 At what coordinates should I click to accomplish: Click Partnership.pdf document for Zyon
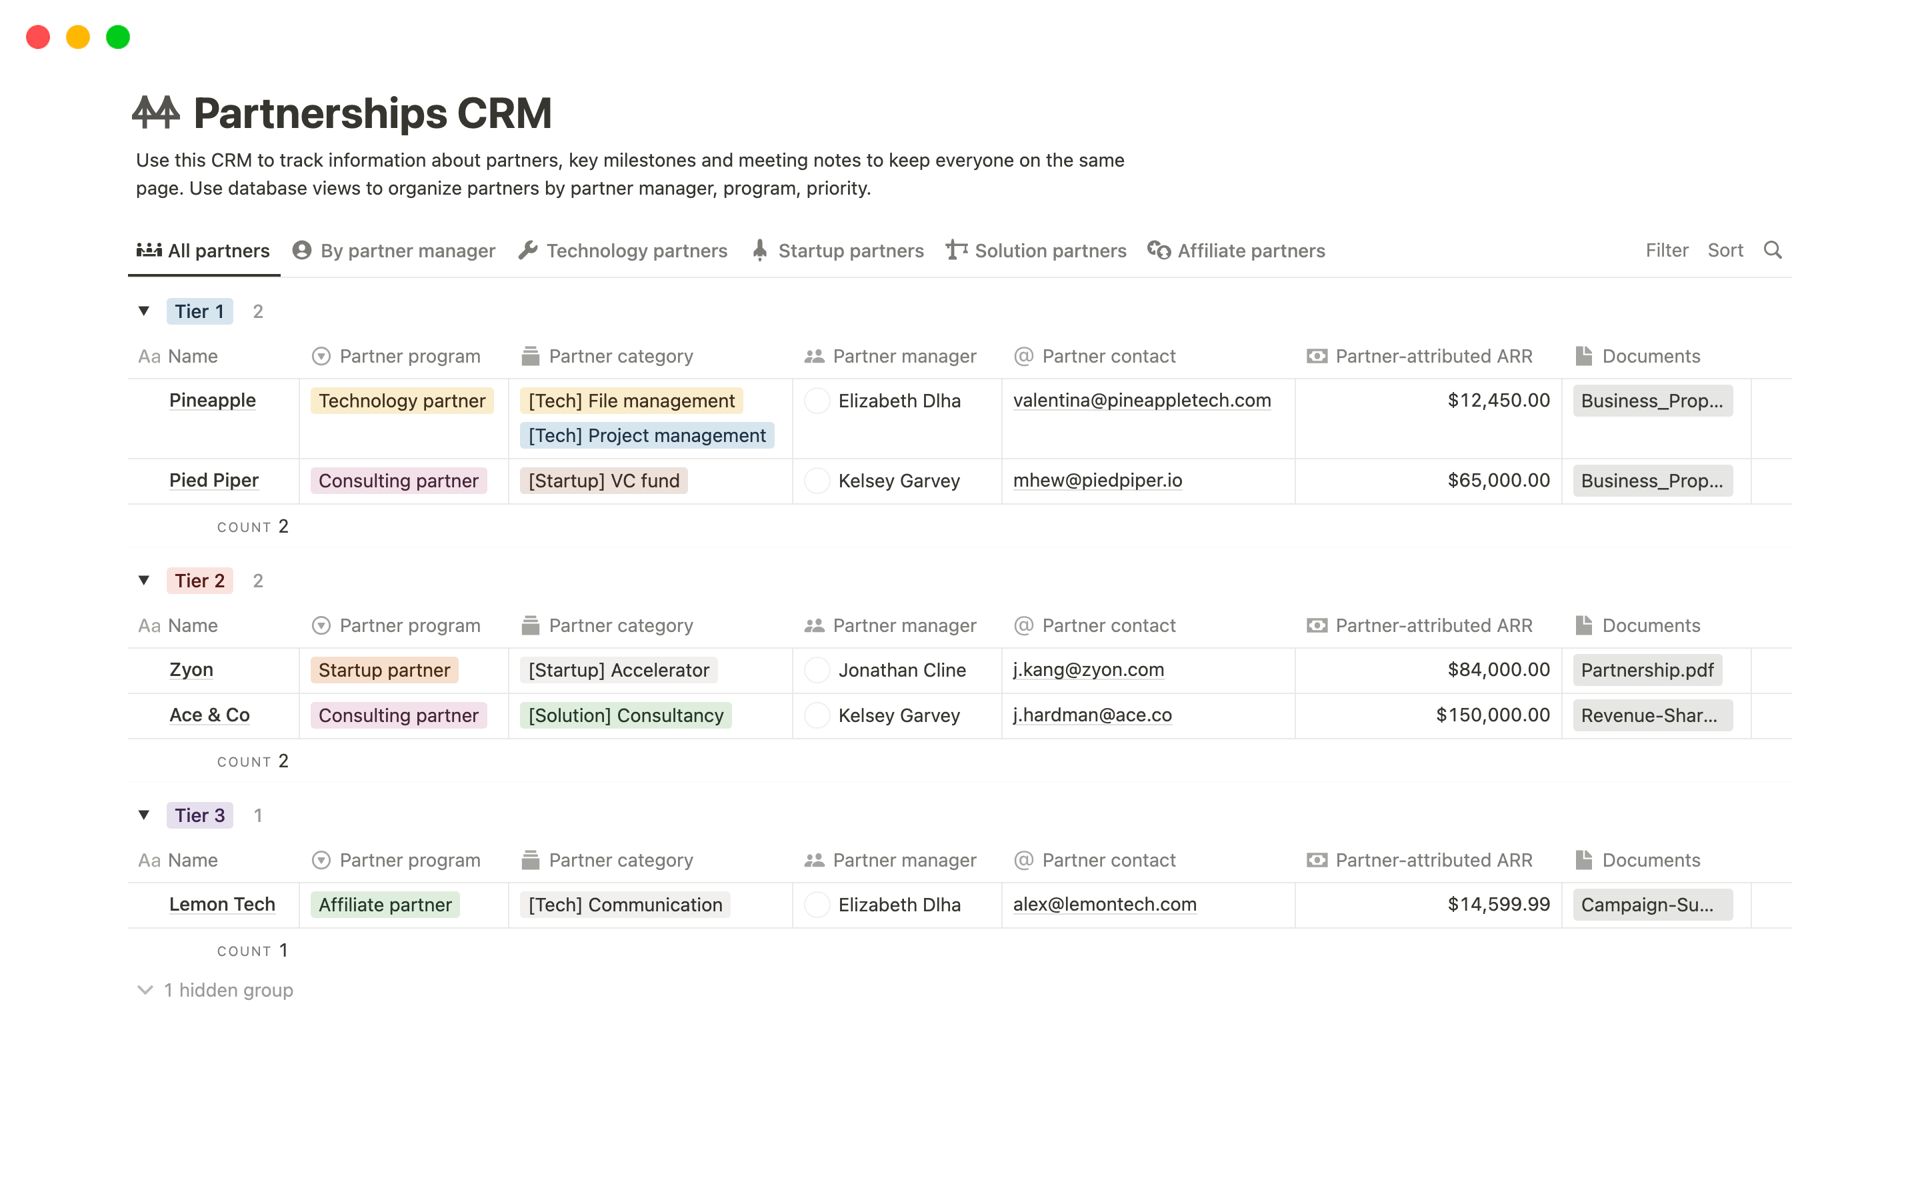(x=1646, y=669)
